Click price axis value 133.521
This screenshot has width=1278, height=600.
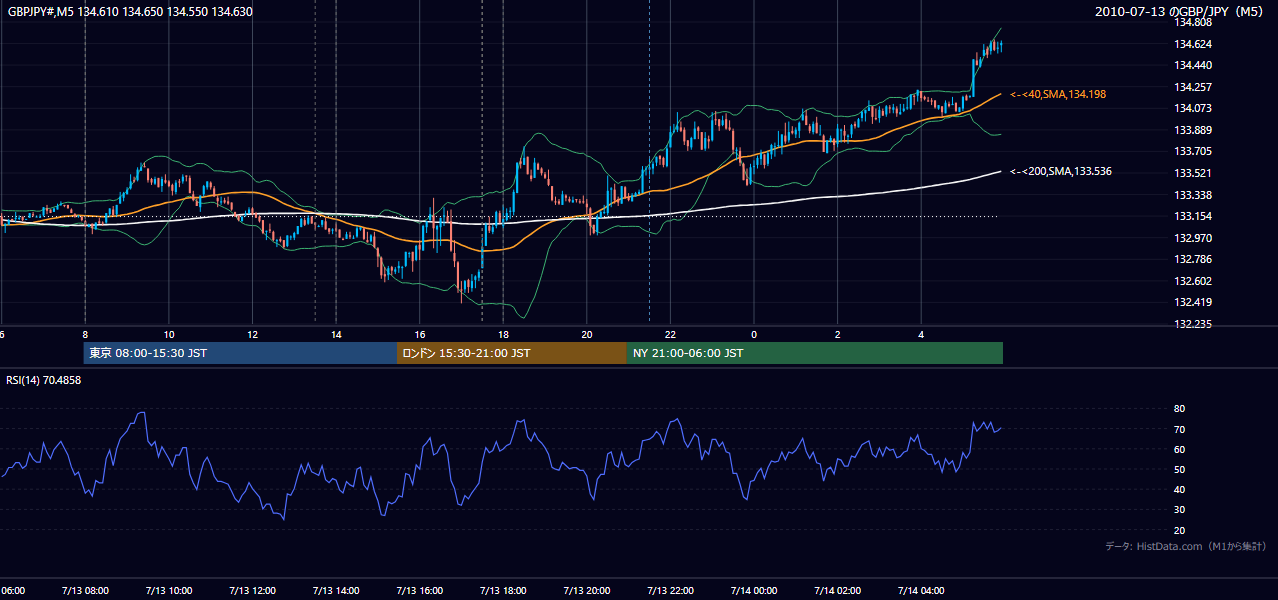point(1194,173)
